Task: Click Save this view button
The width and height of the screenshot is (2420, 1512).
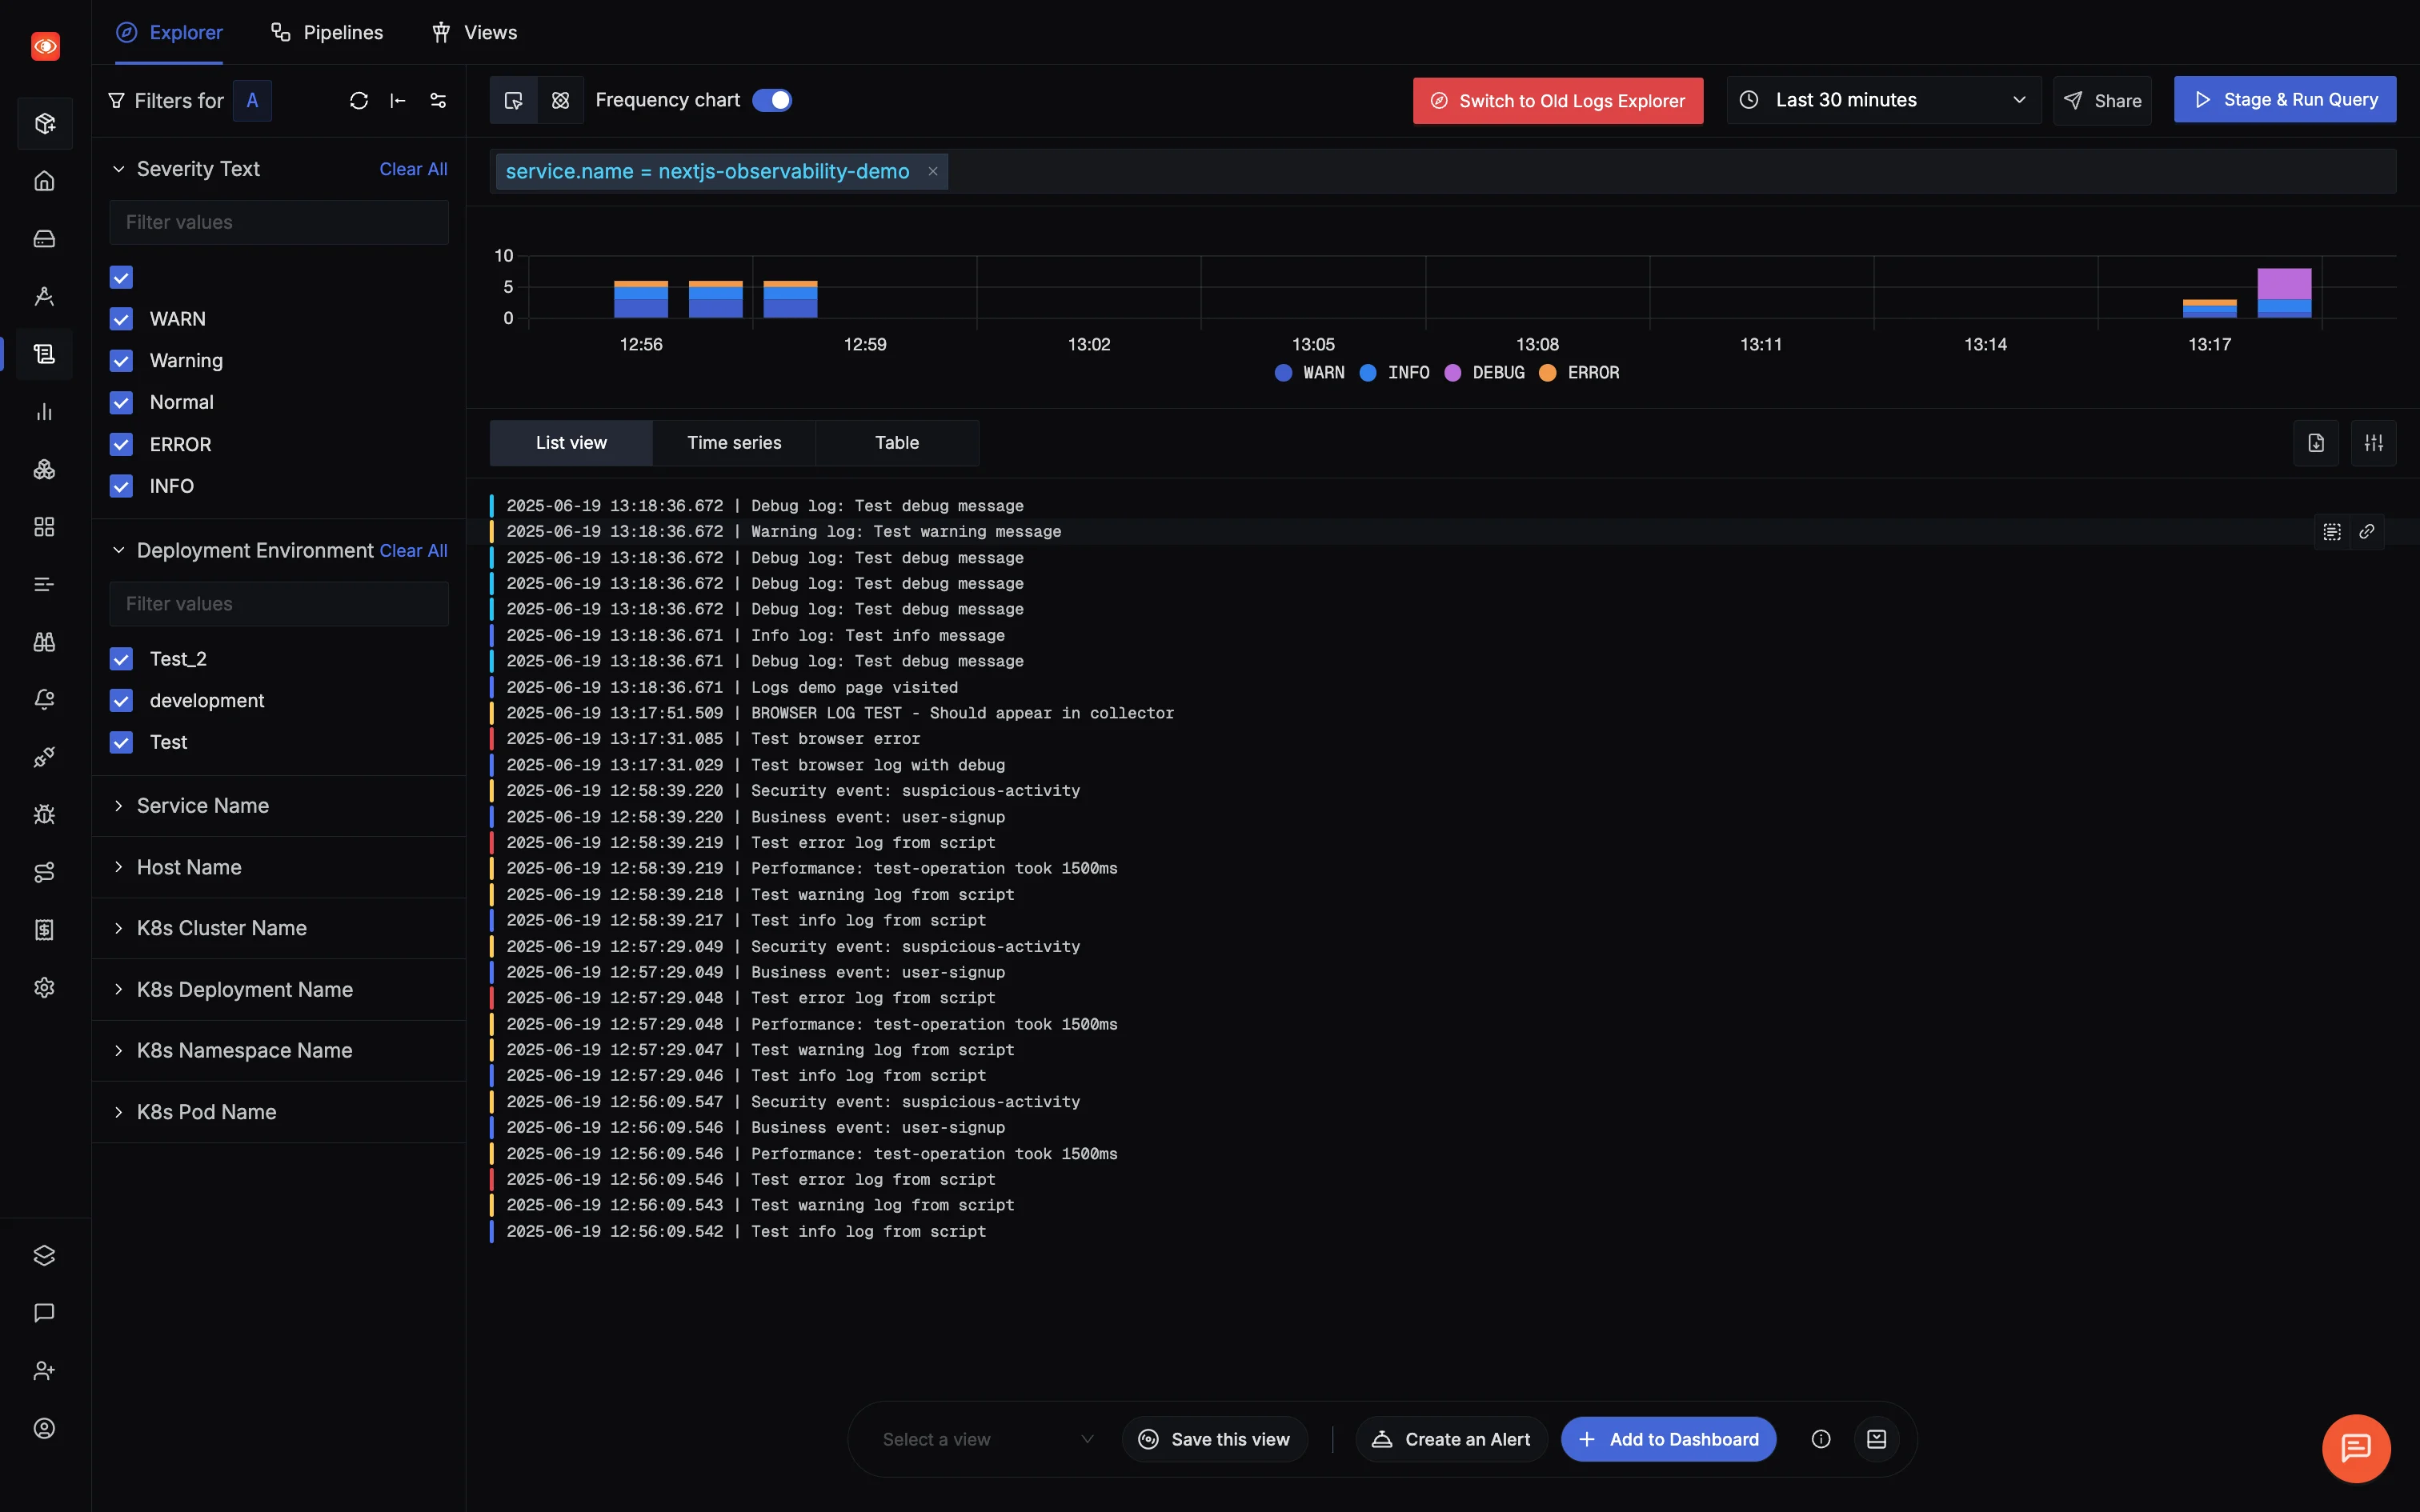Action: point(1215,1439)
